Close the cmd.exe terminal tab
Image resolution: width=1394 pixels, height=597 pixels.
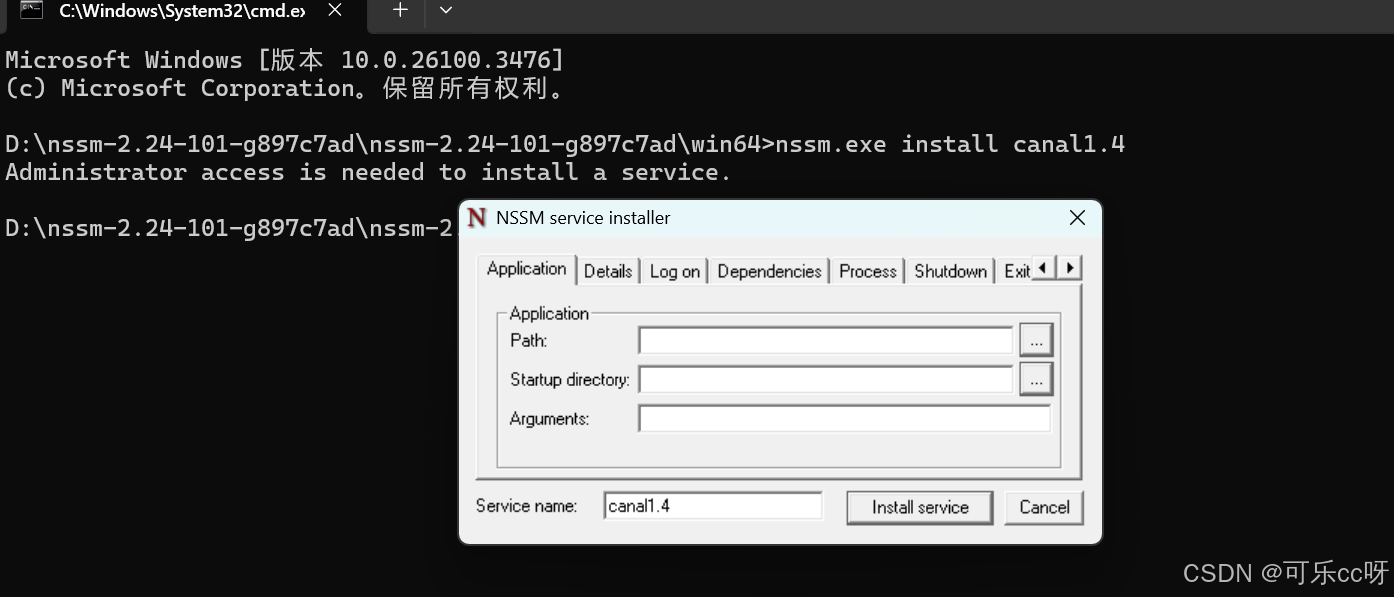point(335,10)
